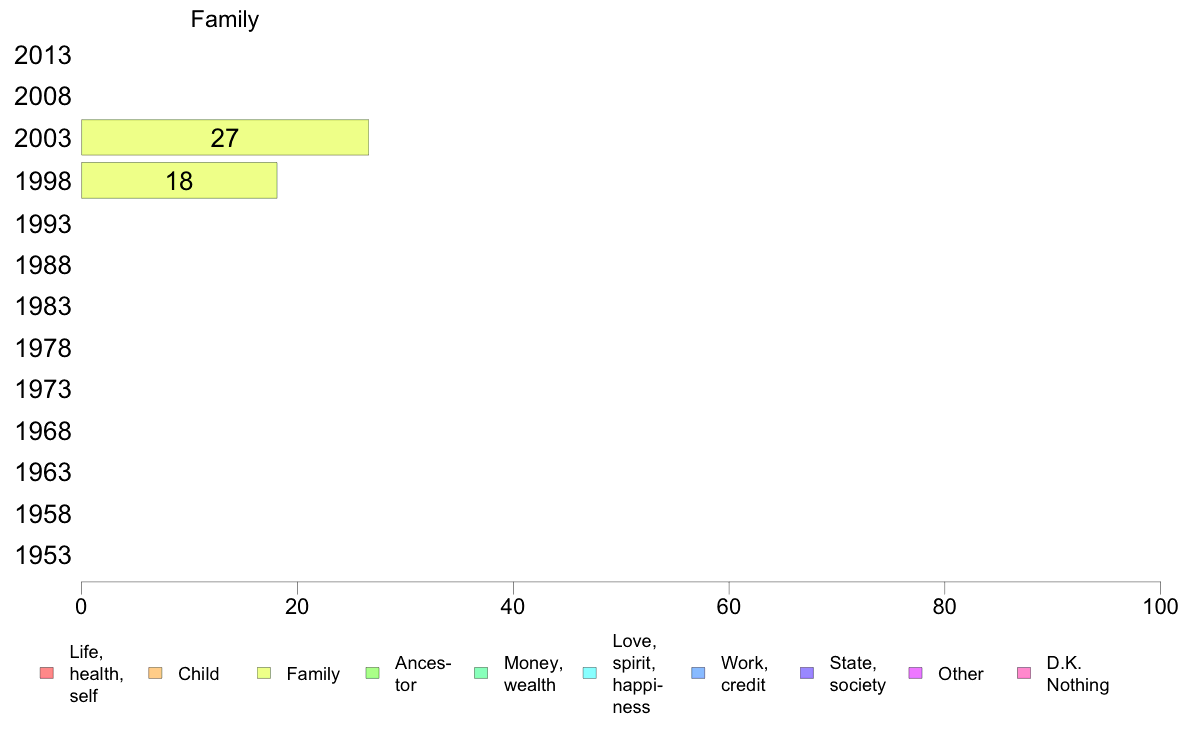Click the Money, wealth legend swatch
The image size is (1188, 736).
481,673
